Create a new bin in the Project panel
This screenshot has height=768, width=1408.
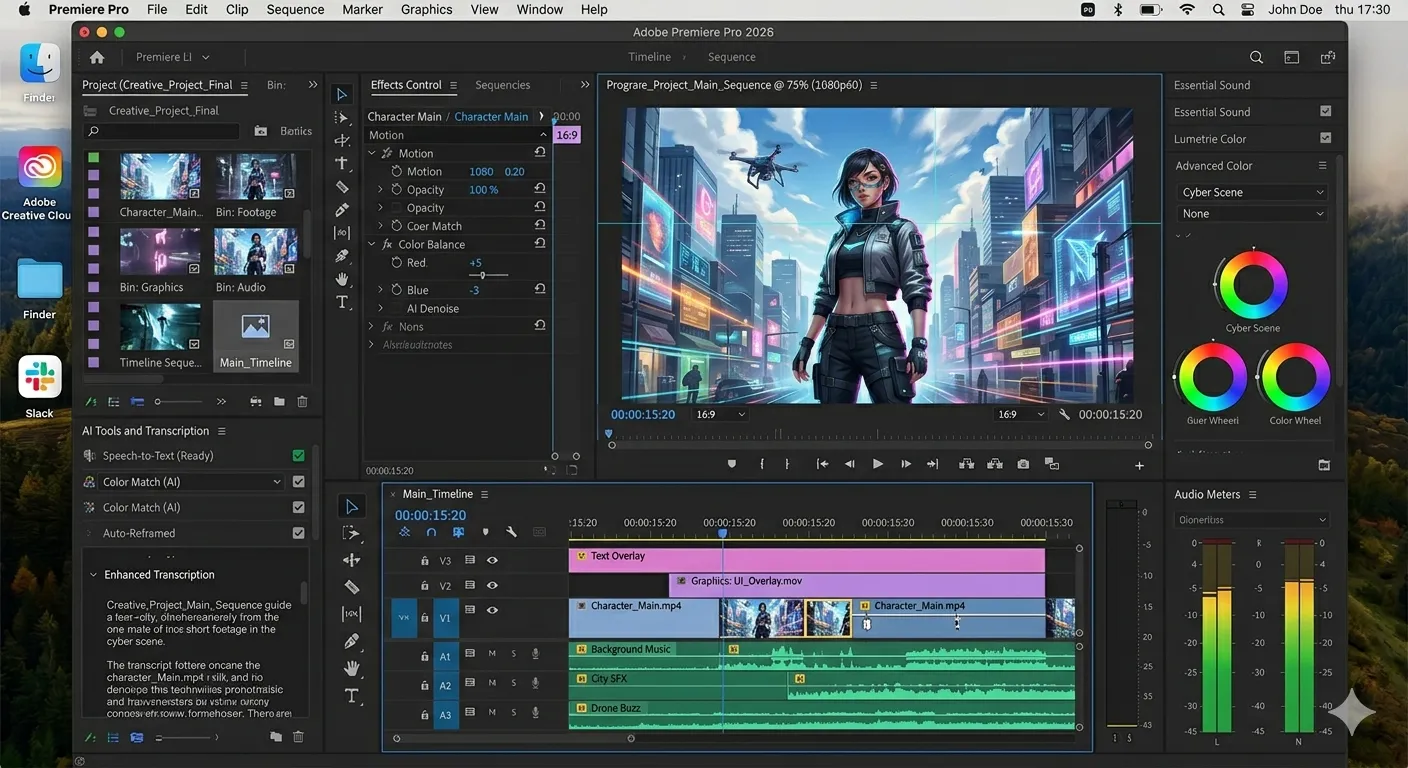pos(279,401)
